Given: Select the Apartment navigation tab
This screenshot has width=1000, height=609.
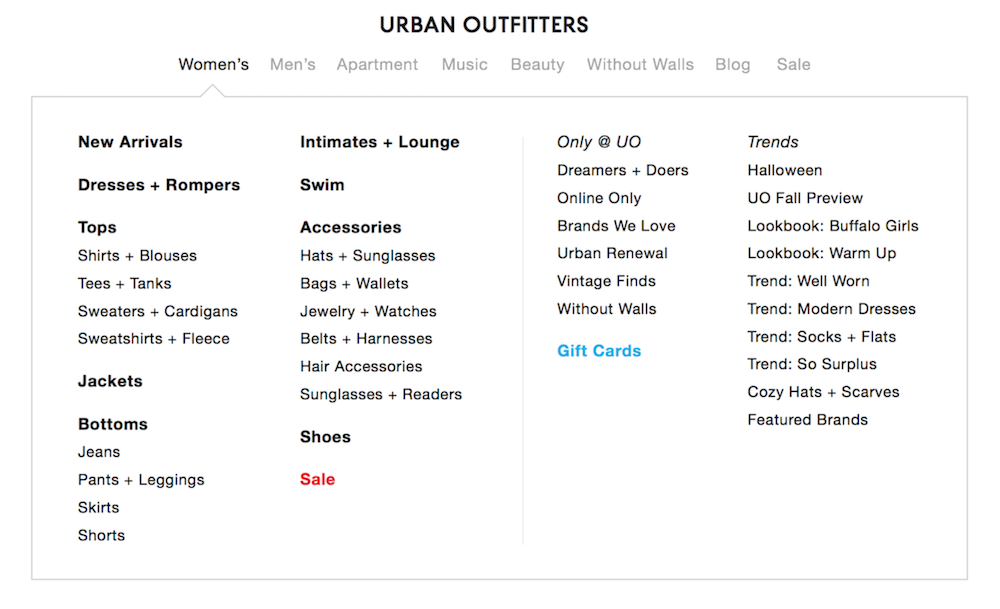Looking at the screenshot, I should click(378, 65).
